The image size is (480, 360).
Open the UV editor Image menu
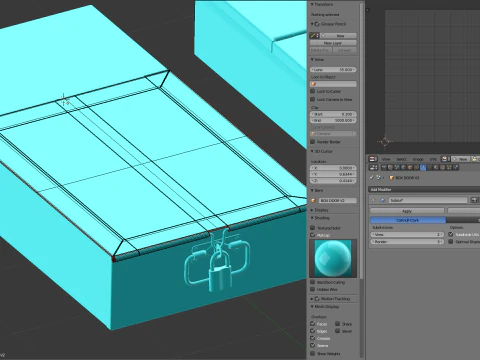pyautogui.click(x=418, y=159)
